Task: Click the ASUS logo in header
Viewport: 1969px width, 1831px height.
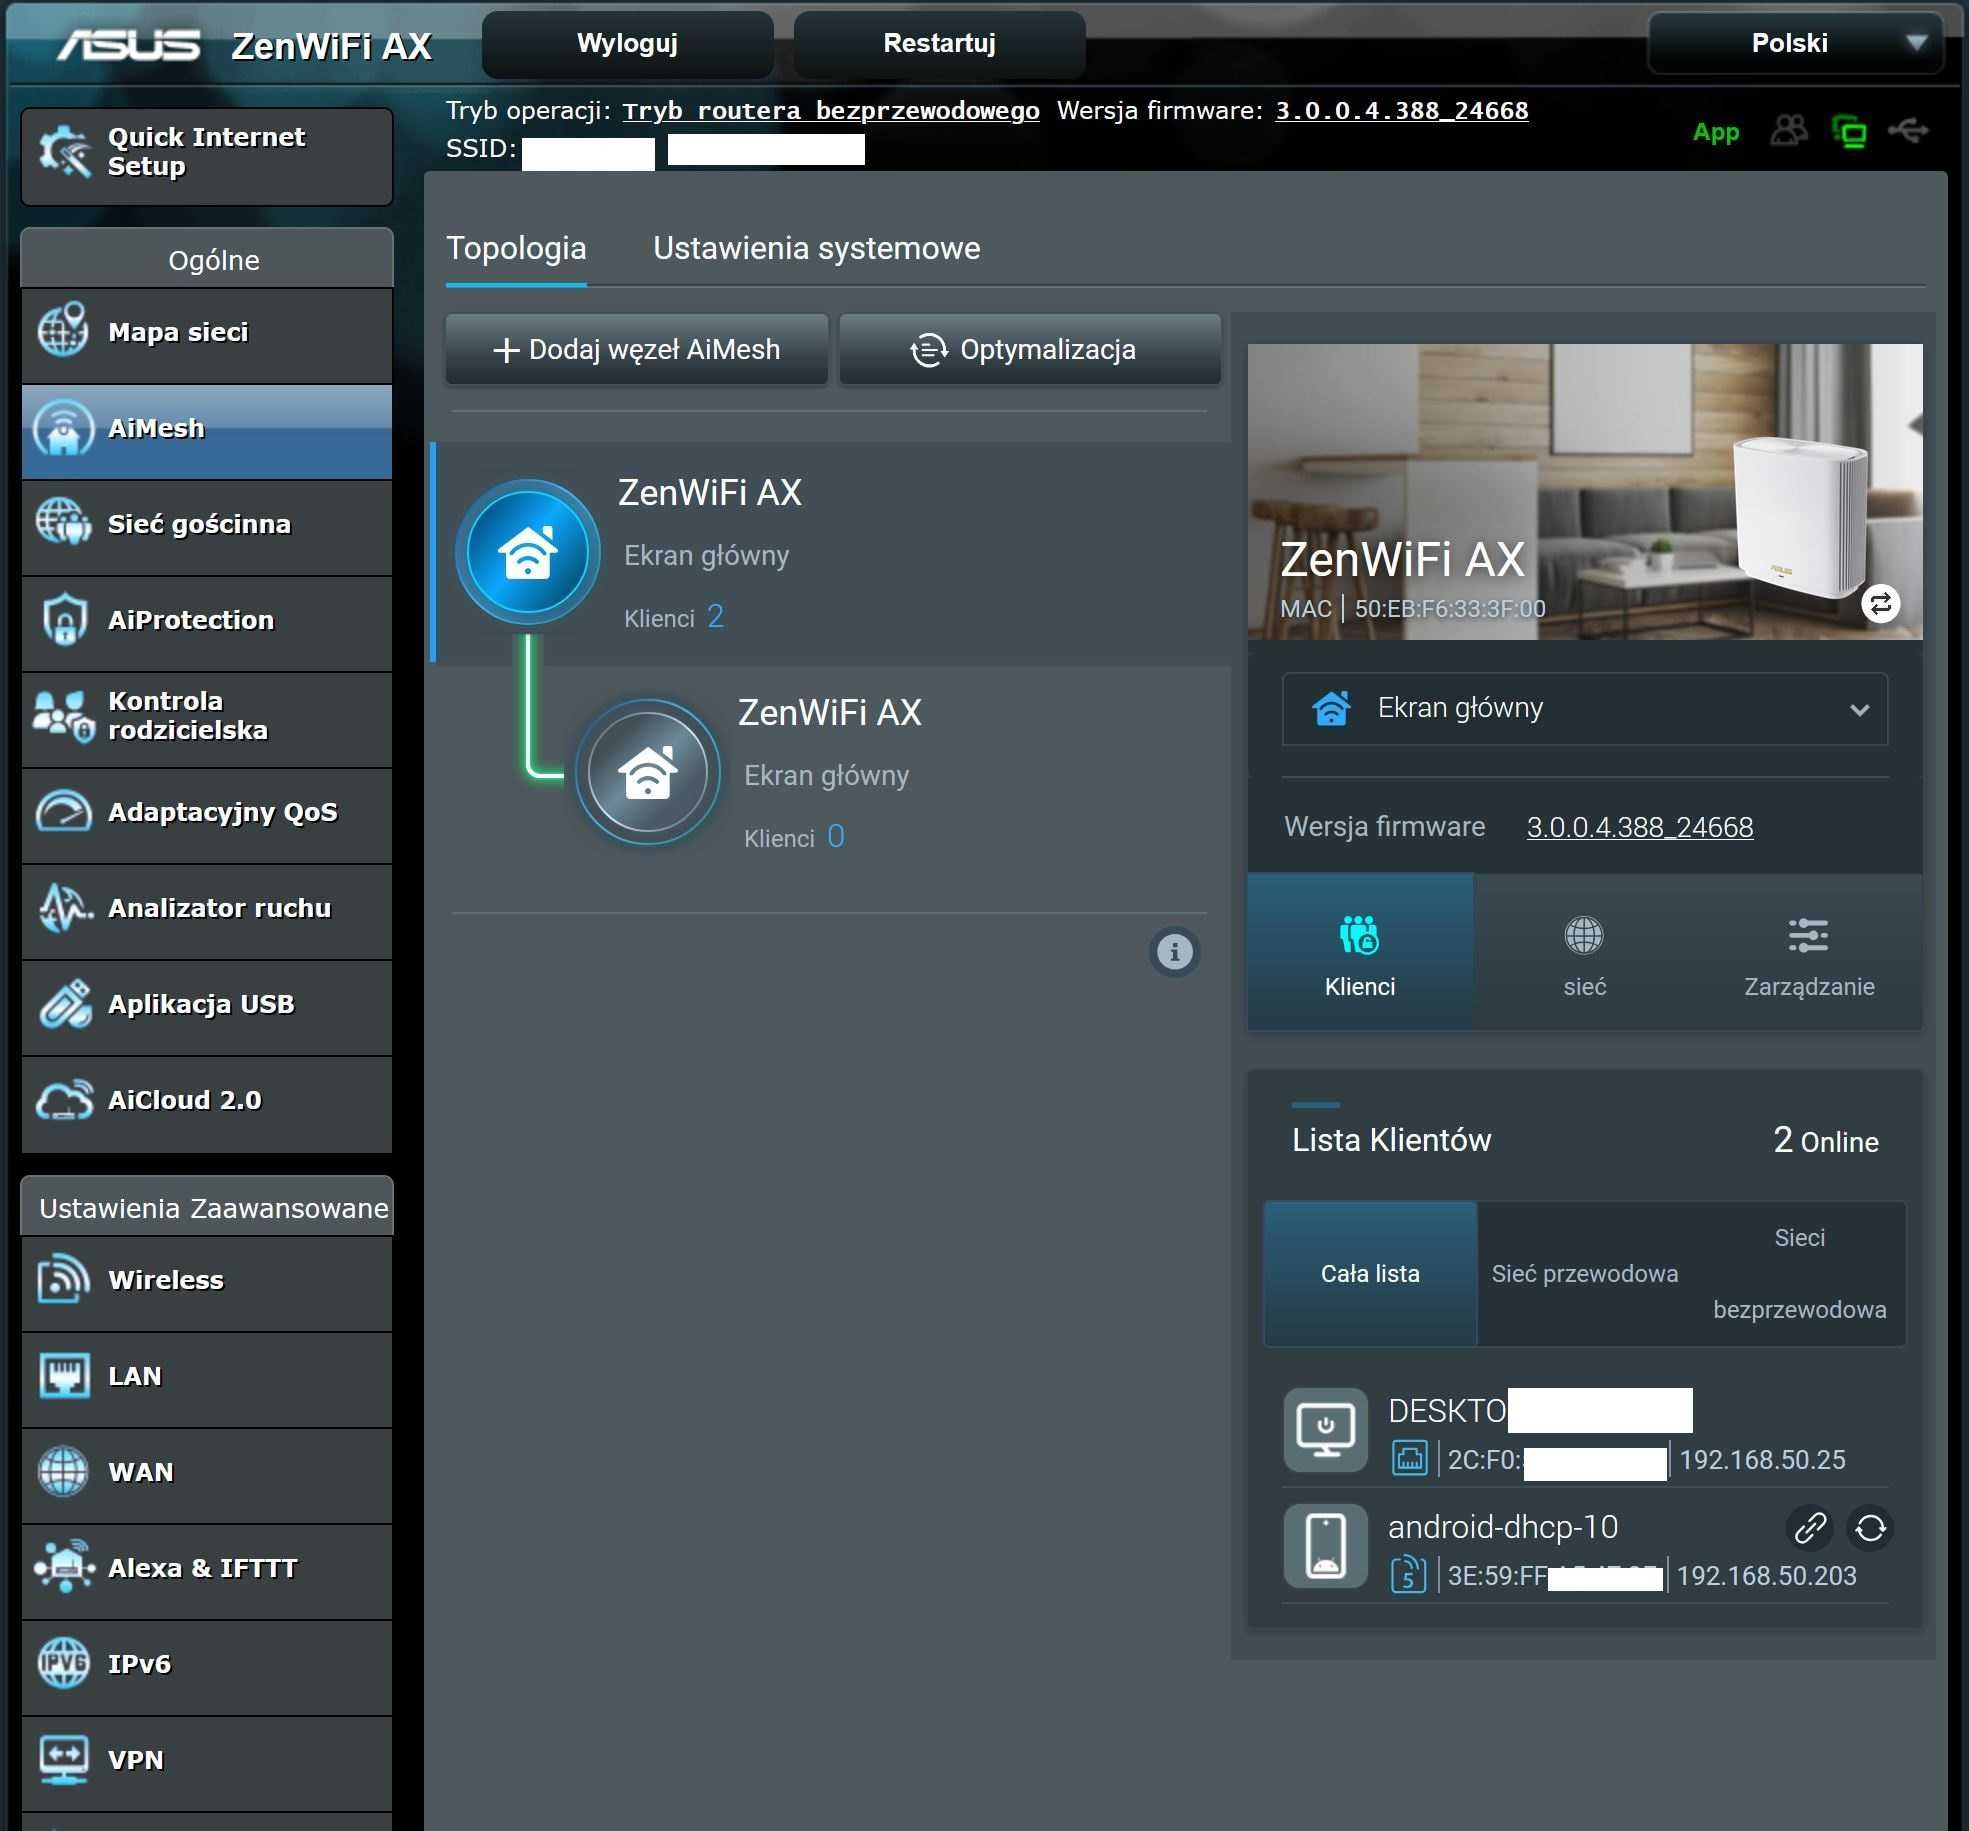Action: [129, 45]
